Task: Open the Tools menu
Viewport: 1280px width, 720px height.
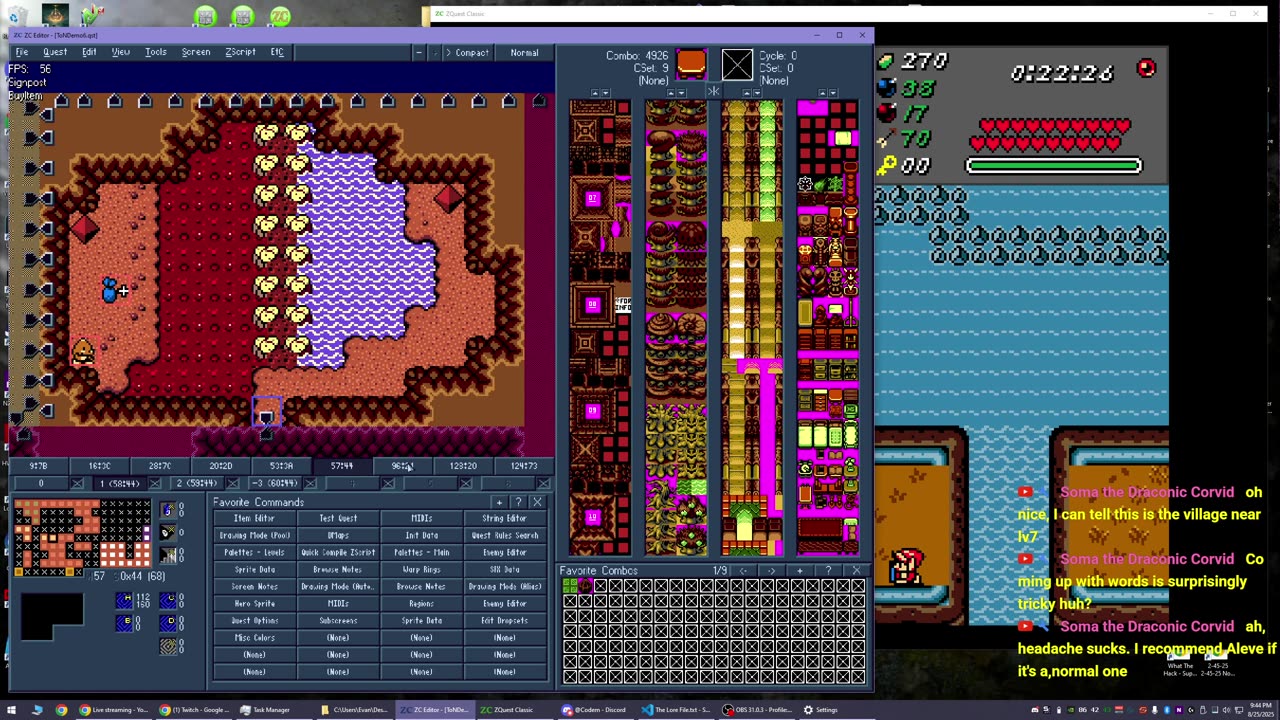Action: pos(156,52)
